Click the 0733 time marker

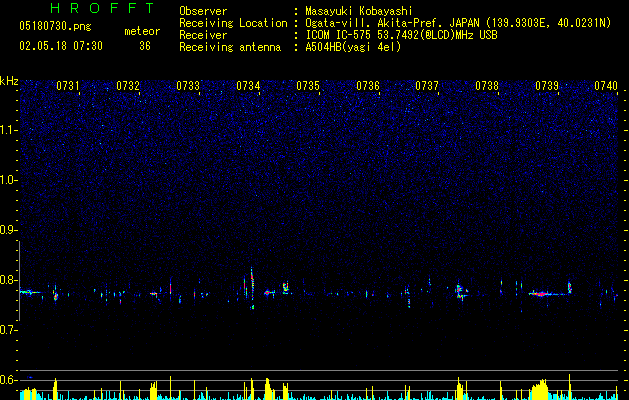[x=188, y=86]
